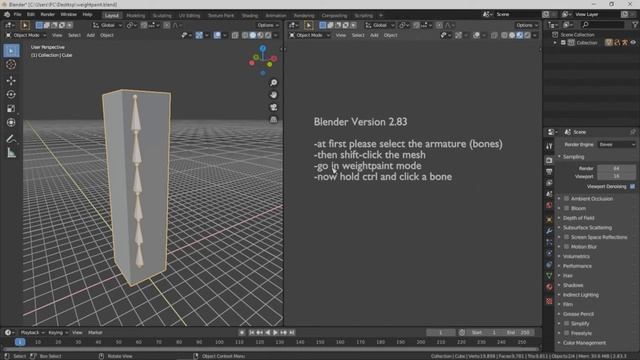Open the Render Engine dropdown
Screen dimensions: 640x360
click(x=616, y=144)
